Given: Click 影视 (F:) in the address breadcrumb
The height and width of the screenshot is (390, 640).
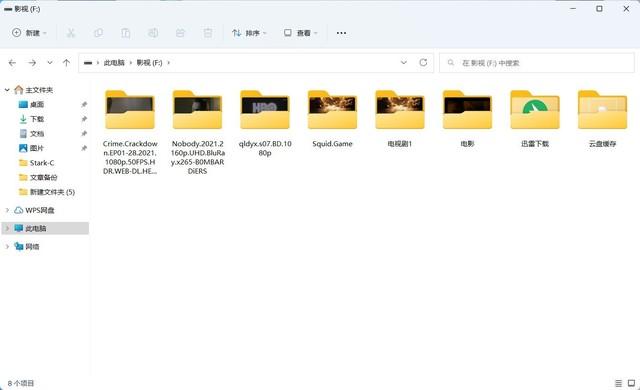Looking at the screenshot, I should (149, 63).
